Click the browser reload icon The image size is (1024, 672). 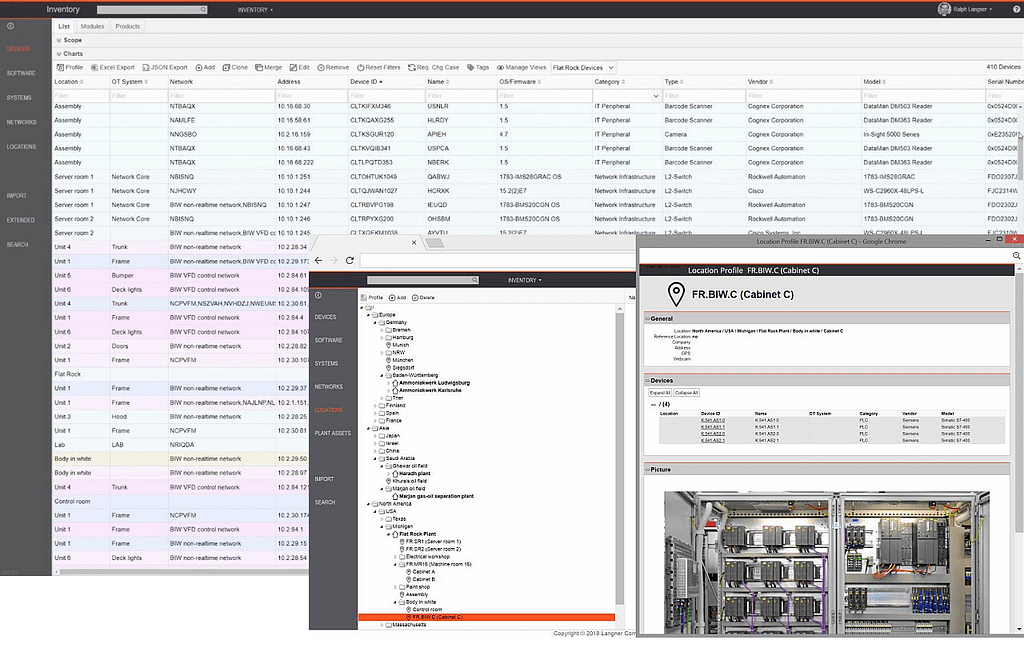(x=350, y=260)
